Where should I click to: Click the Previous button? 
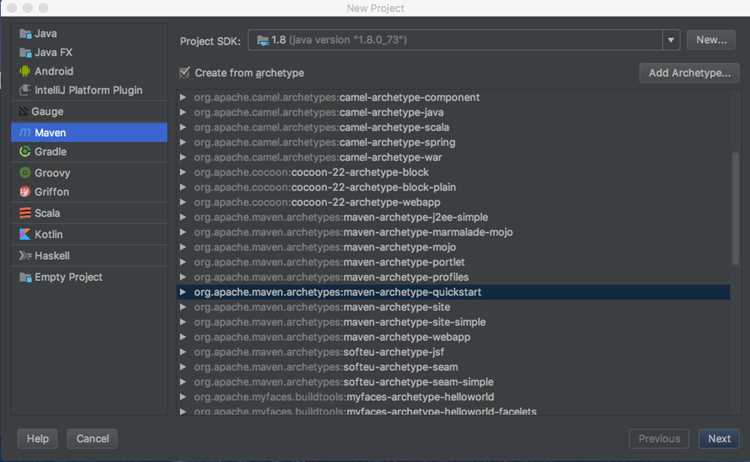[659, 439]
